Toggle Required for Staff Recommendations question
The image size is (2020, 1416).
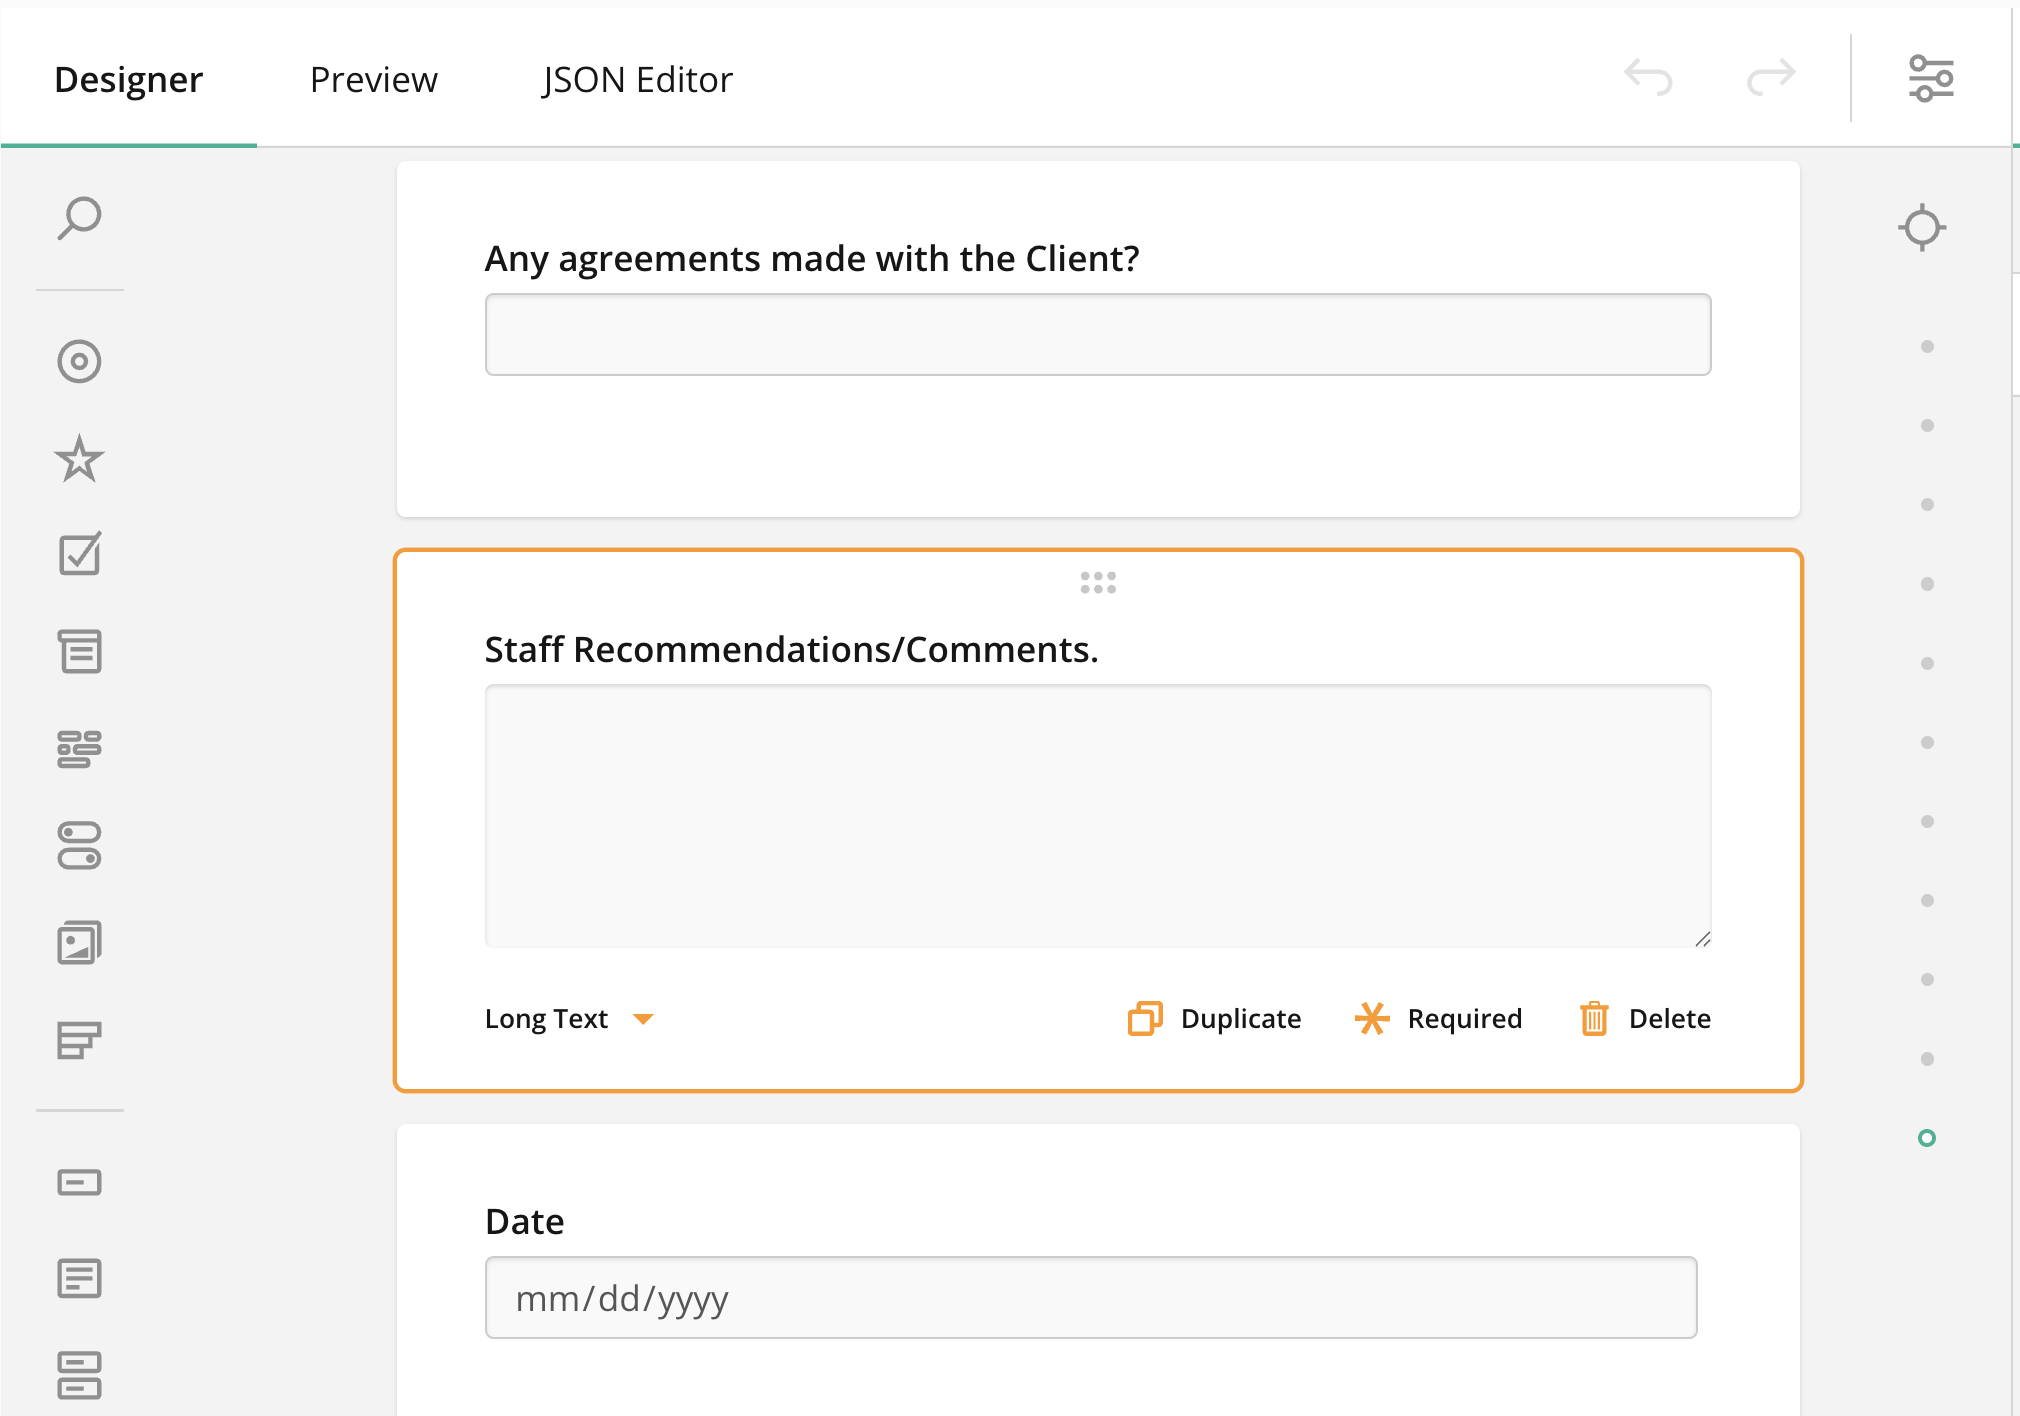[1438, 1018]
